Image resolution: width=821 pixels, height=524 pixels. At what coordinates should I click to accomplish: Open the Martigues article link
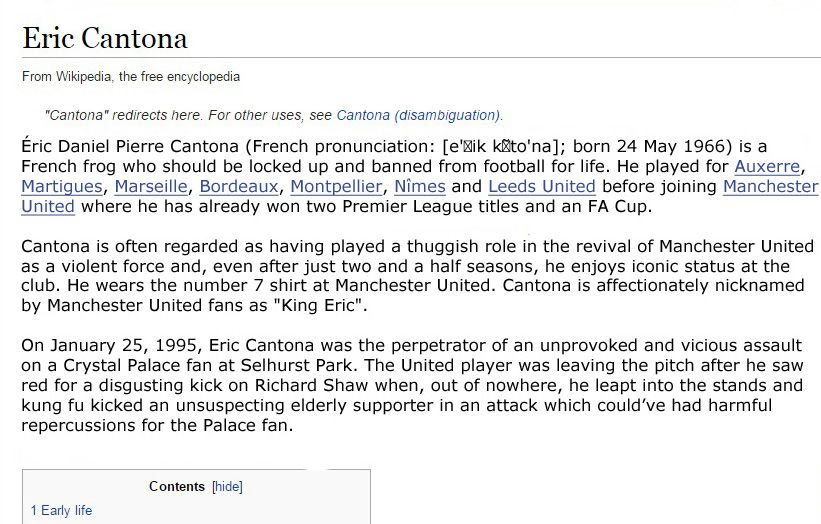[61, 186]
